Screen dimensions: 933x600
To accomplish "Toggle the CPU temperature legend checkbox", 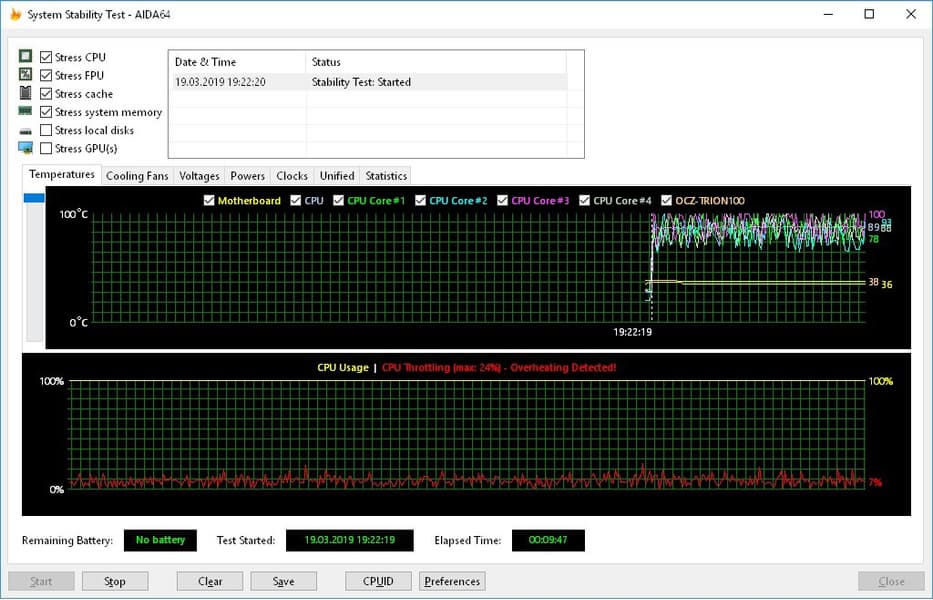I will tap(295, 201).
